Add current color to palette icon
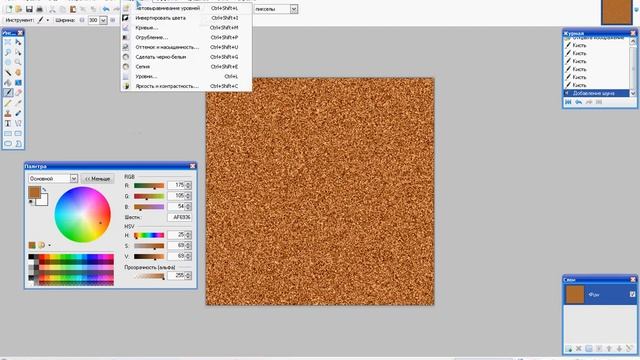The image size is (640, 360). click(x=32, y=245)
